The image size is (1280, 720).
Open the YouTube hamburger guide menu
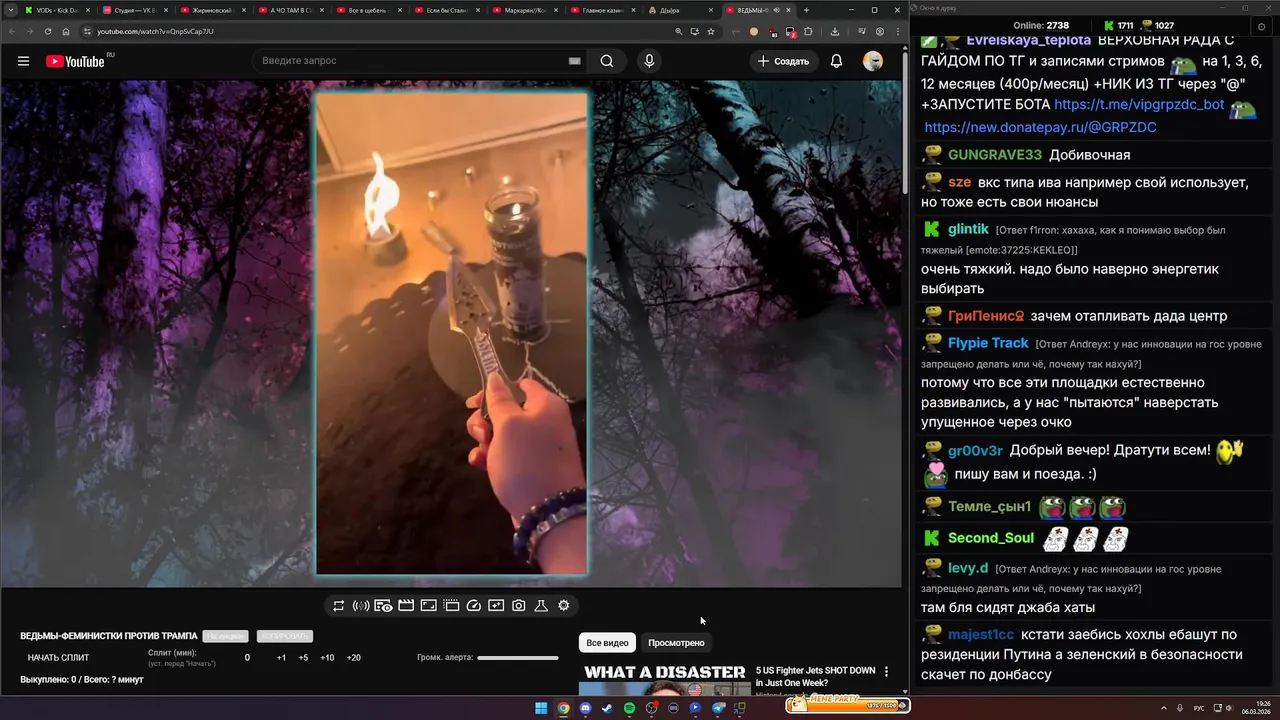(x=23, y=61)
